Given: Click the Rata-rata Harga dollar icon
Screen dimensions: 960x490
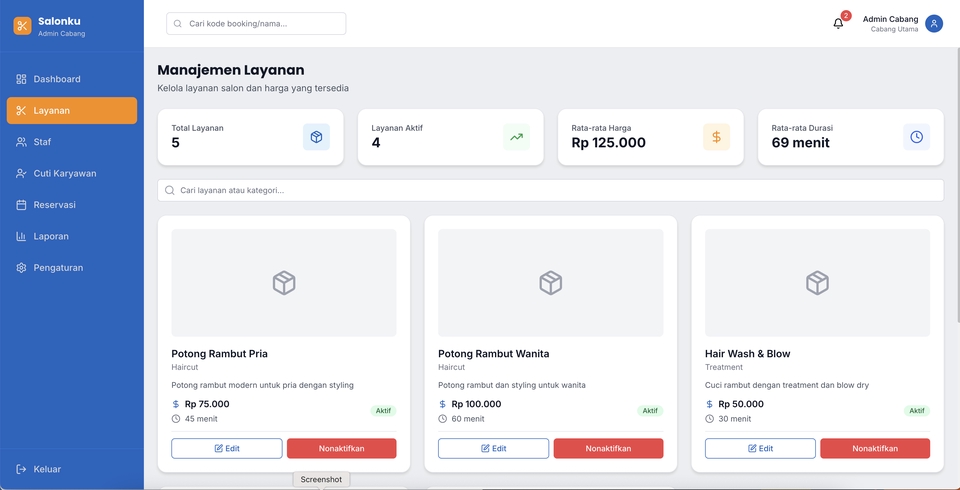Looking at the screenshot, I should pos(716,137).
